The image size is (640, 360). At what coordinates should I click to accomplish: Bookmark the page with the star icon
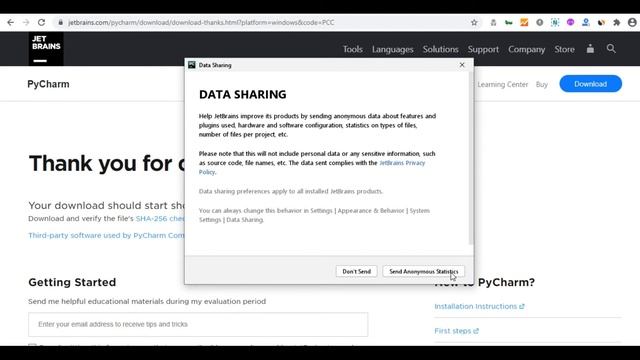tap(474, 22)
